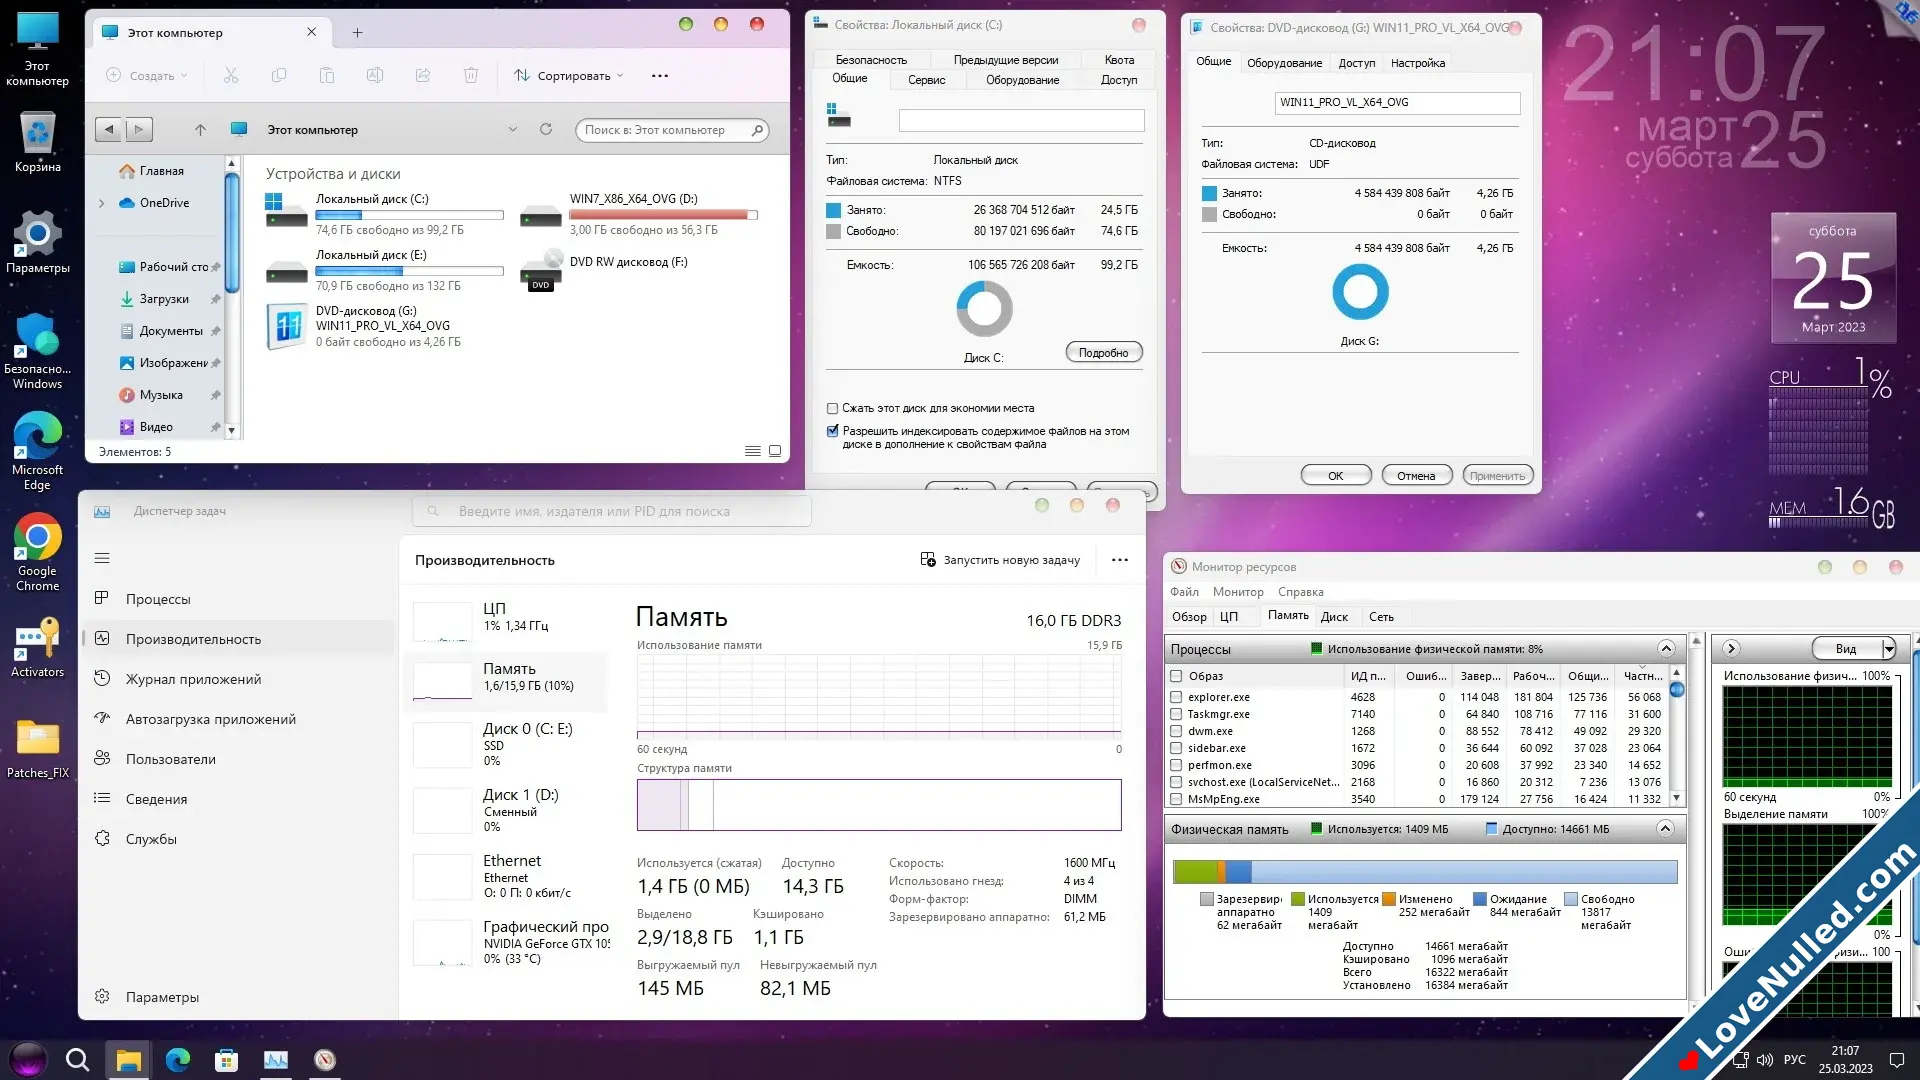1920x1080 pixels.
Task: Expand OneDrive in File Explorer left panel
Action: click(104, 202)
